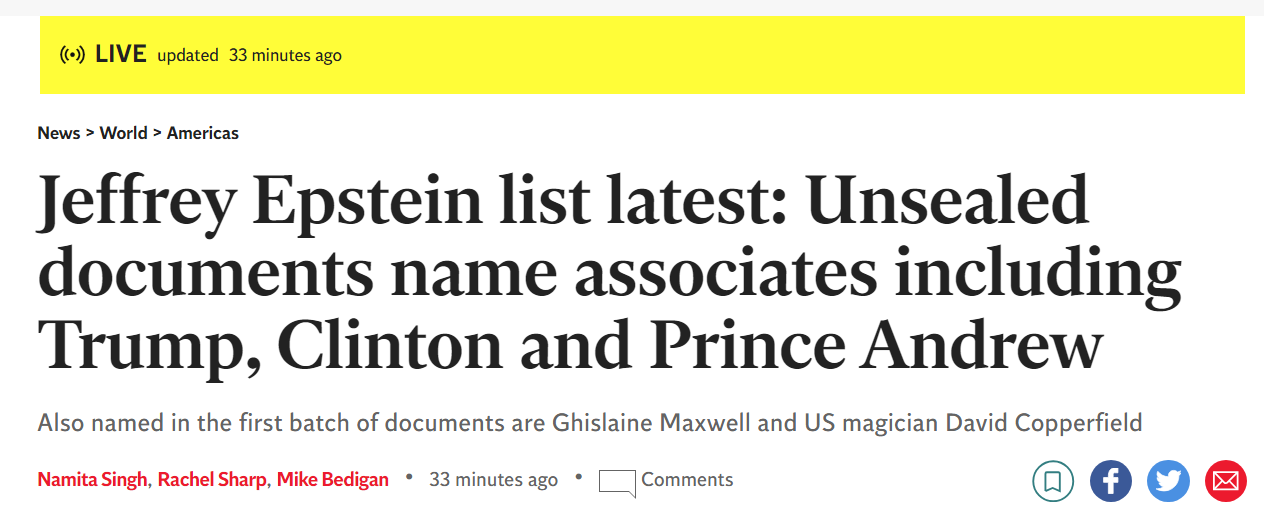Go to the News breadcrumb section
This screenshot has width=1264, height=518.
tap(59, 133)
